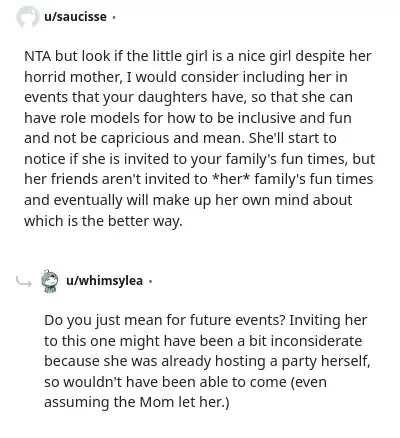Click the text "Do you just mean for future events?"
The height and width of the screenshot is (438, 400).
click(x=165, y=321)
